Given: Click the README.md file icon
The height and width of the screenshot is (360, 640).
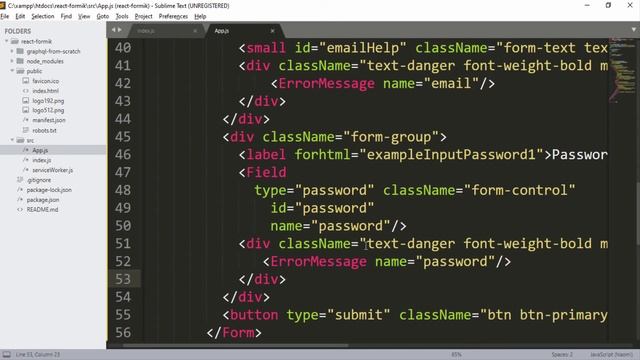Looking at the screenshot, I should [20, 209].
